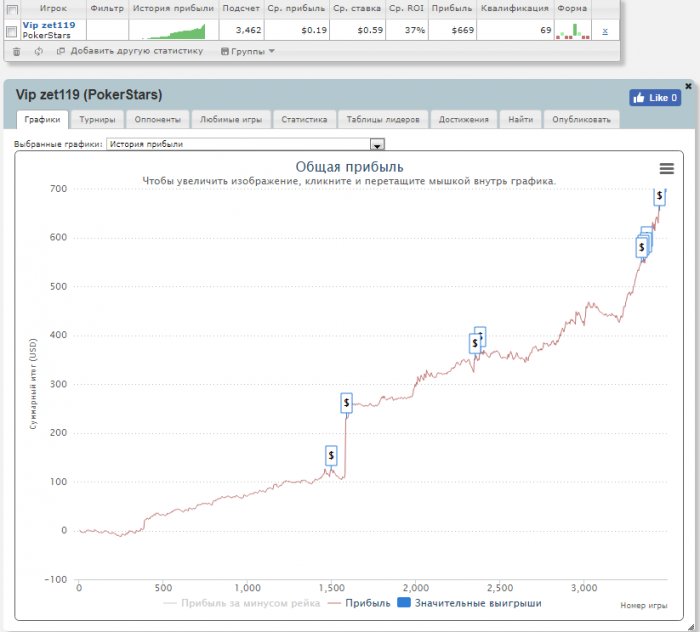Tick the Vip zet119 row checkbox
Viewport: 700px width, 632px height.
pos(12,30)
